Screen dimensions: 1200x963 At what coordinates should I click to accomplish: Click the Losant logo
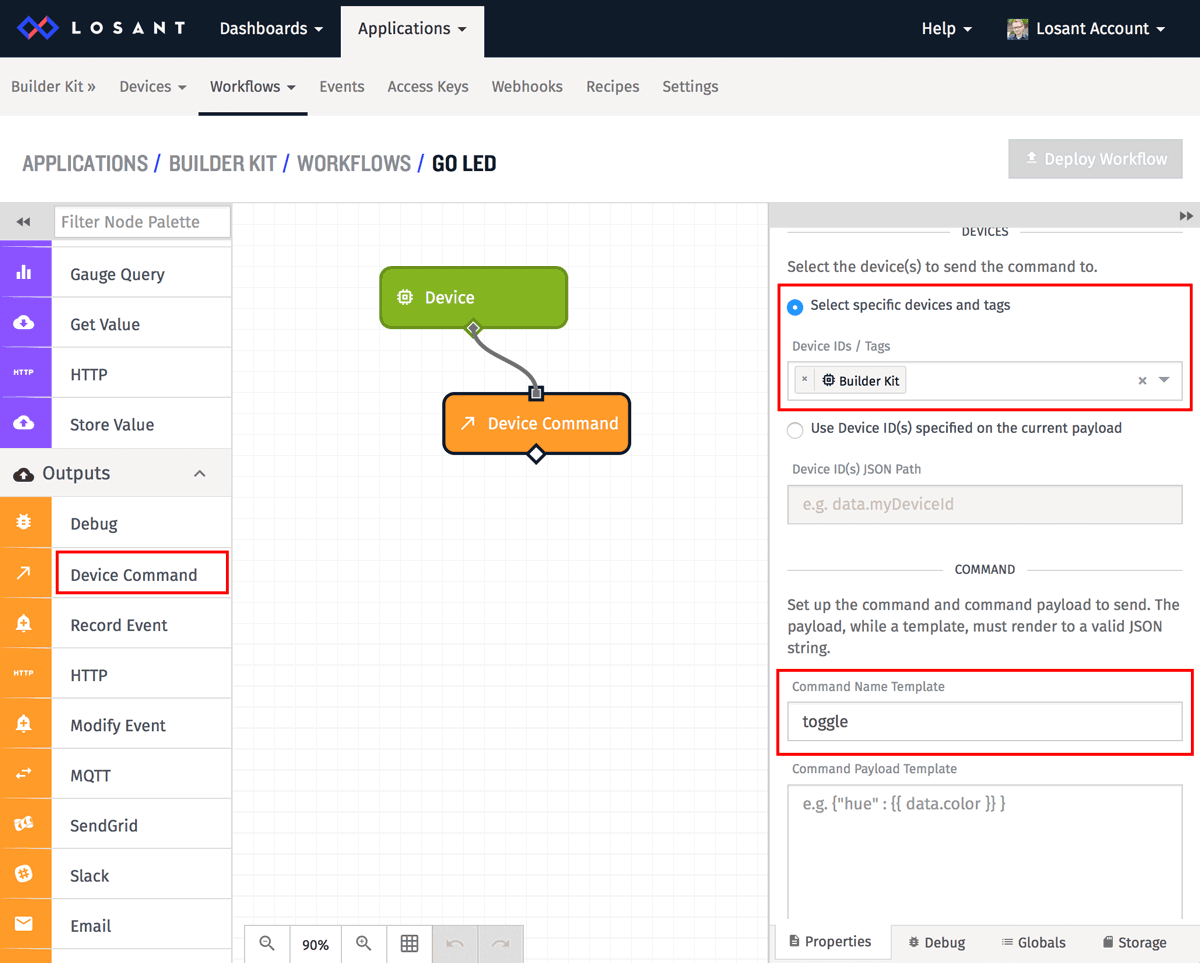click(102, 28)
